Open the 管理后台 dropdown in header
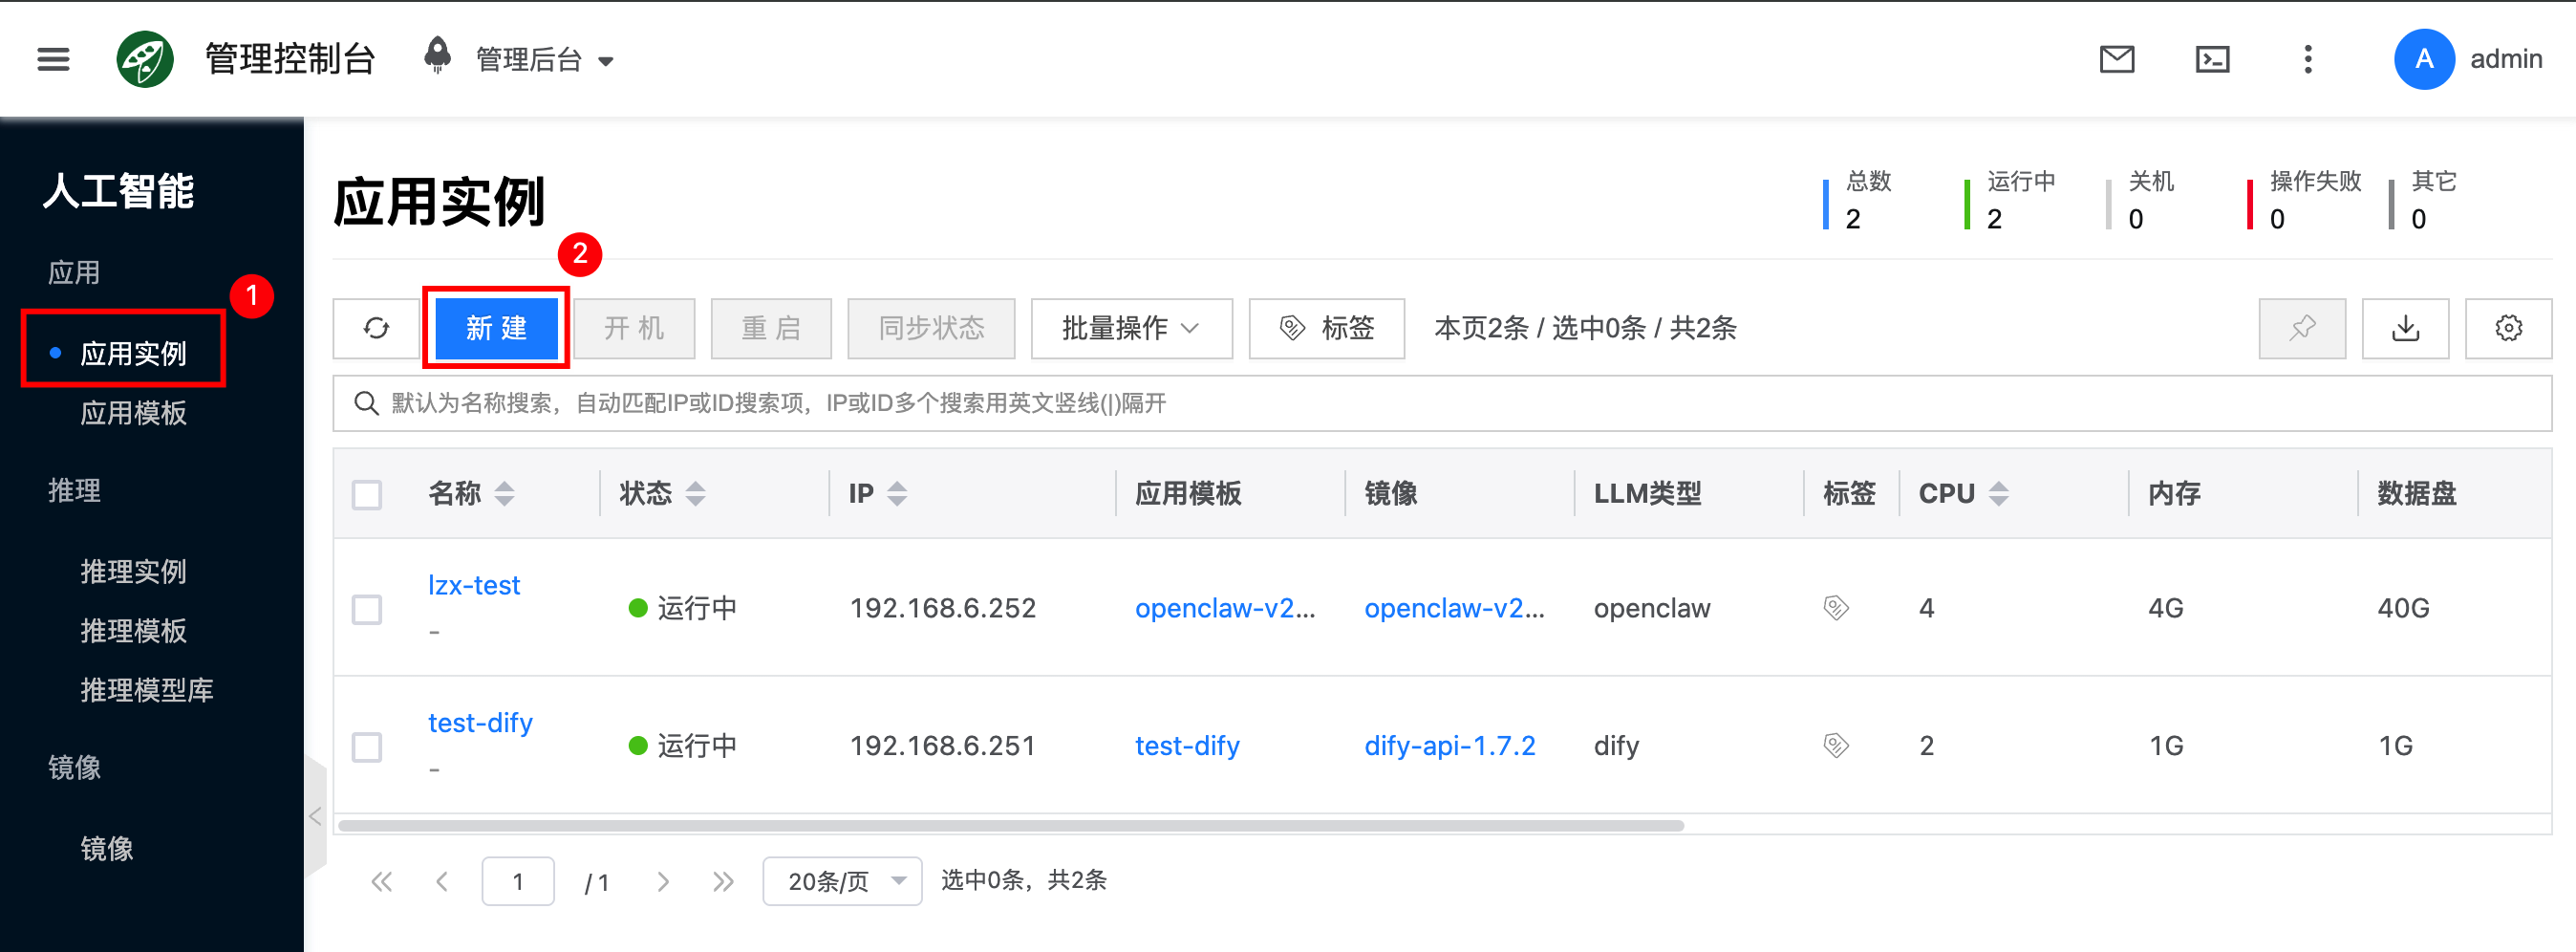2576x952 pixels. point(544,60)
